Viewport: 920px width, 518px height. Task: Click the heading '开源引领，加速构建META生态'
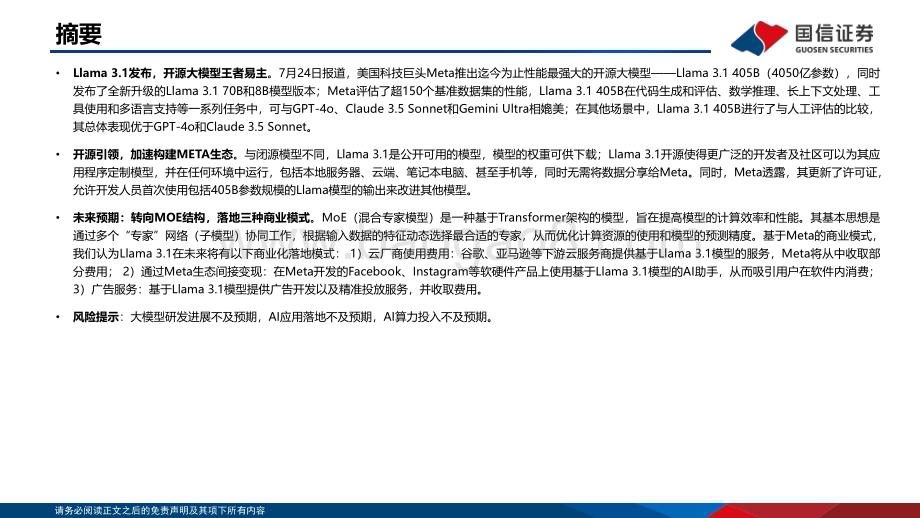point(153,154)
